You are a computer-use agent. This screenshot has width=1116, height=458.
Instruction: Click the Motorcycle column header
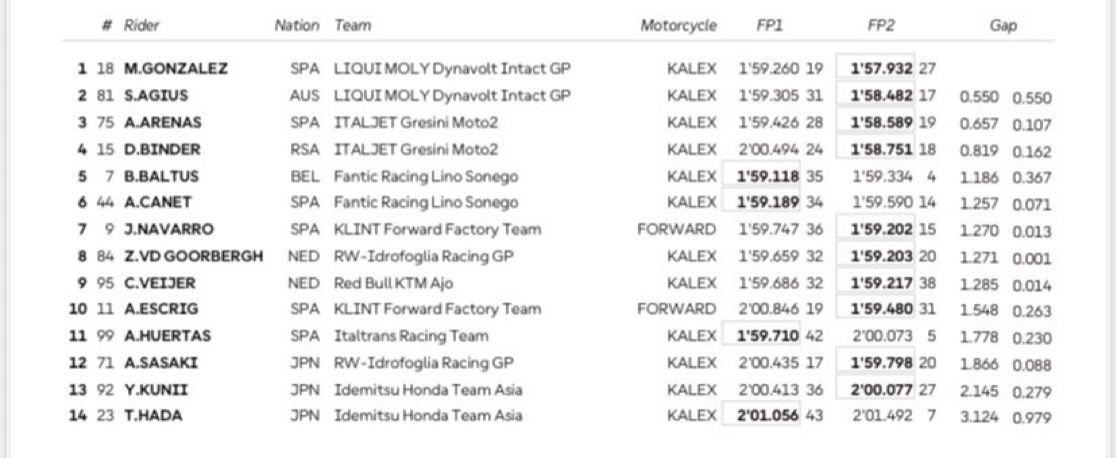click(678, 26)
